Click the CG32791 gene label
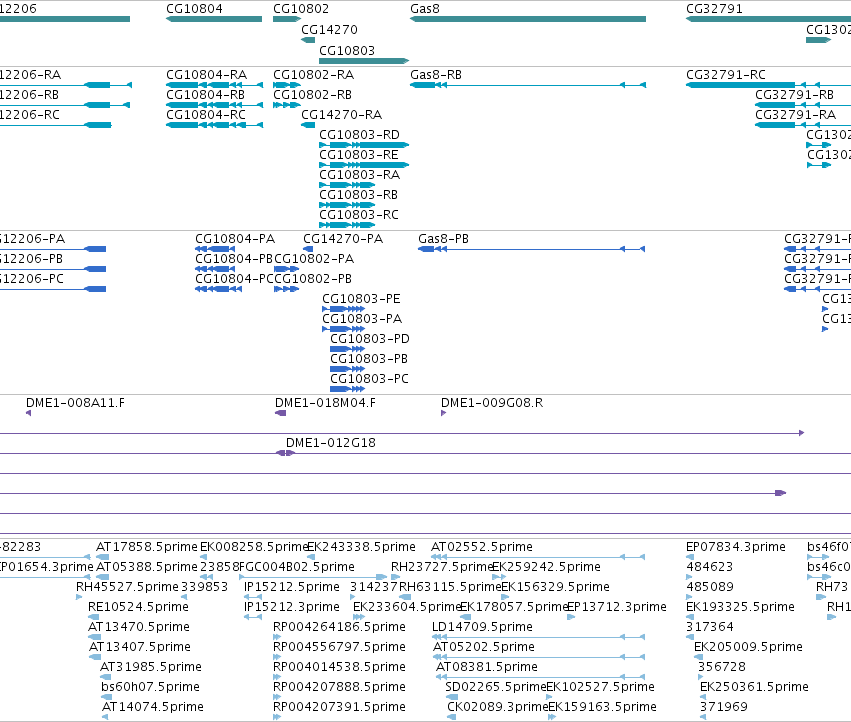Screen dimensions: 851x722 [714, 9]
